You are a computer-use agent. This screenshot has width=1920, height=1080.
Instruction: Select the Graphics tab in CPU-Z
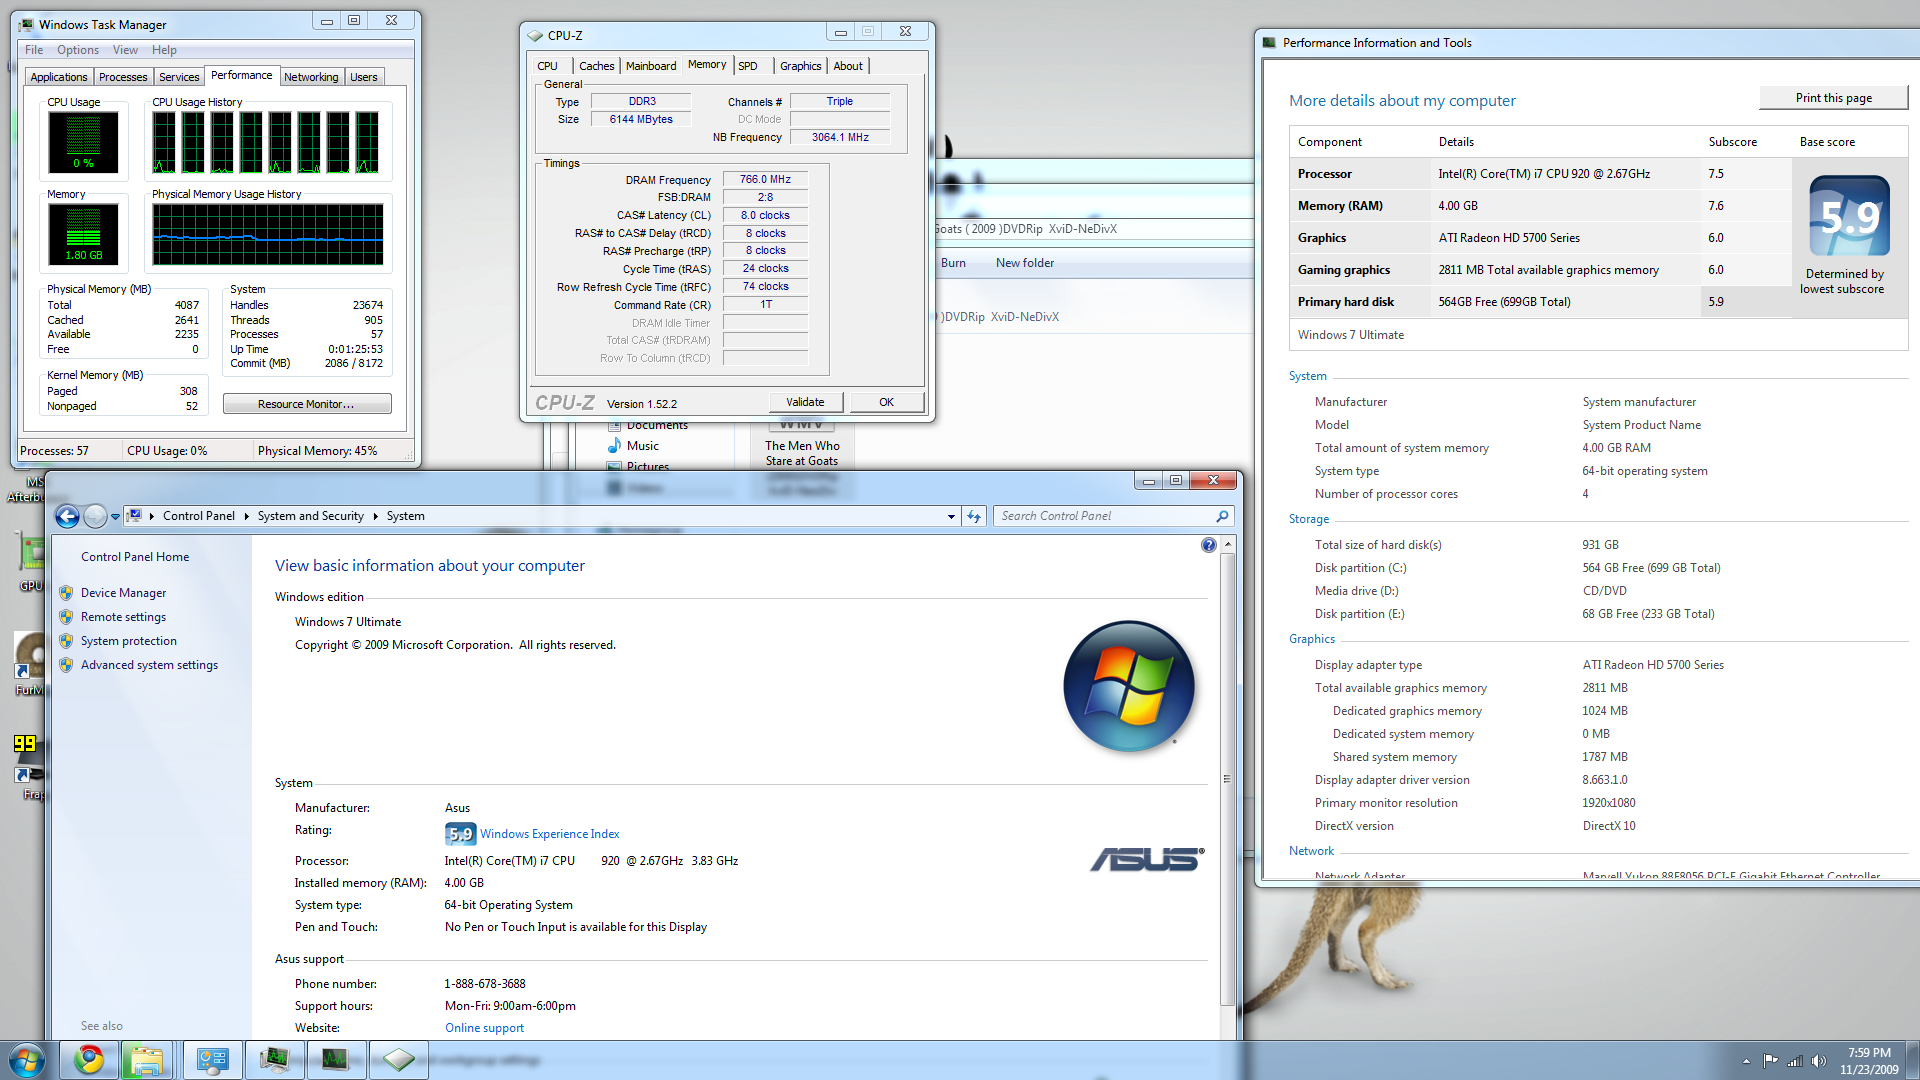click(801, 66)
